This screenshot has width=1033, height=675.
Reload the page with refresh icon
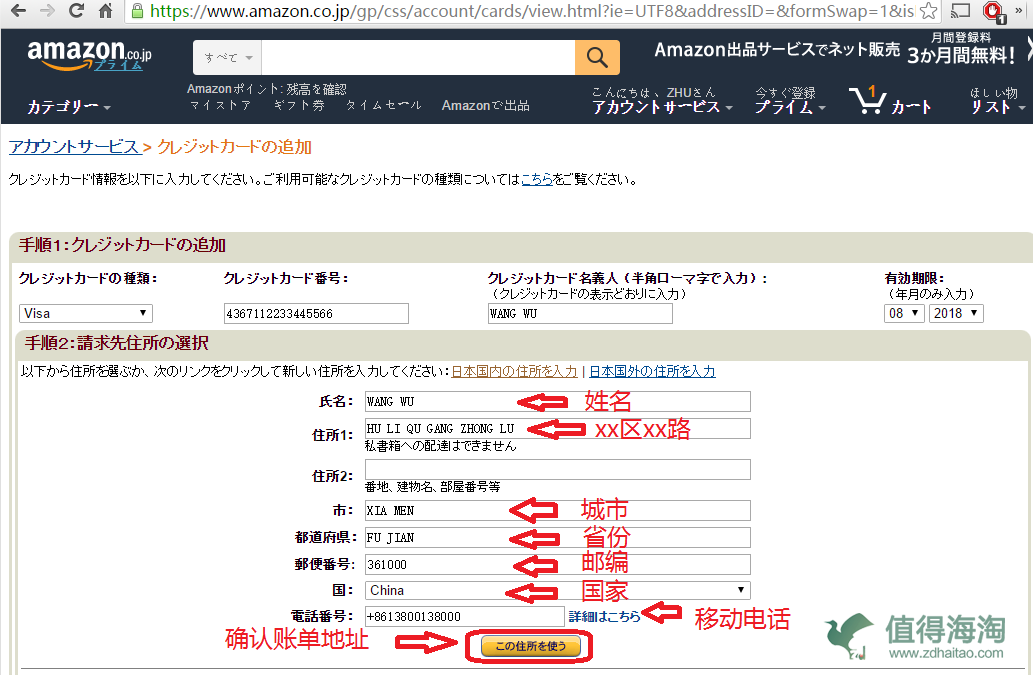point(76,11)
